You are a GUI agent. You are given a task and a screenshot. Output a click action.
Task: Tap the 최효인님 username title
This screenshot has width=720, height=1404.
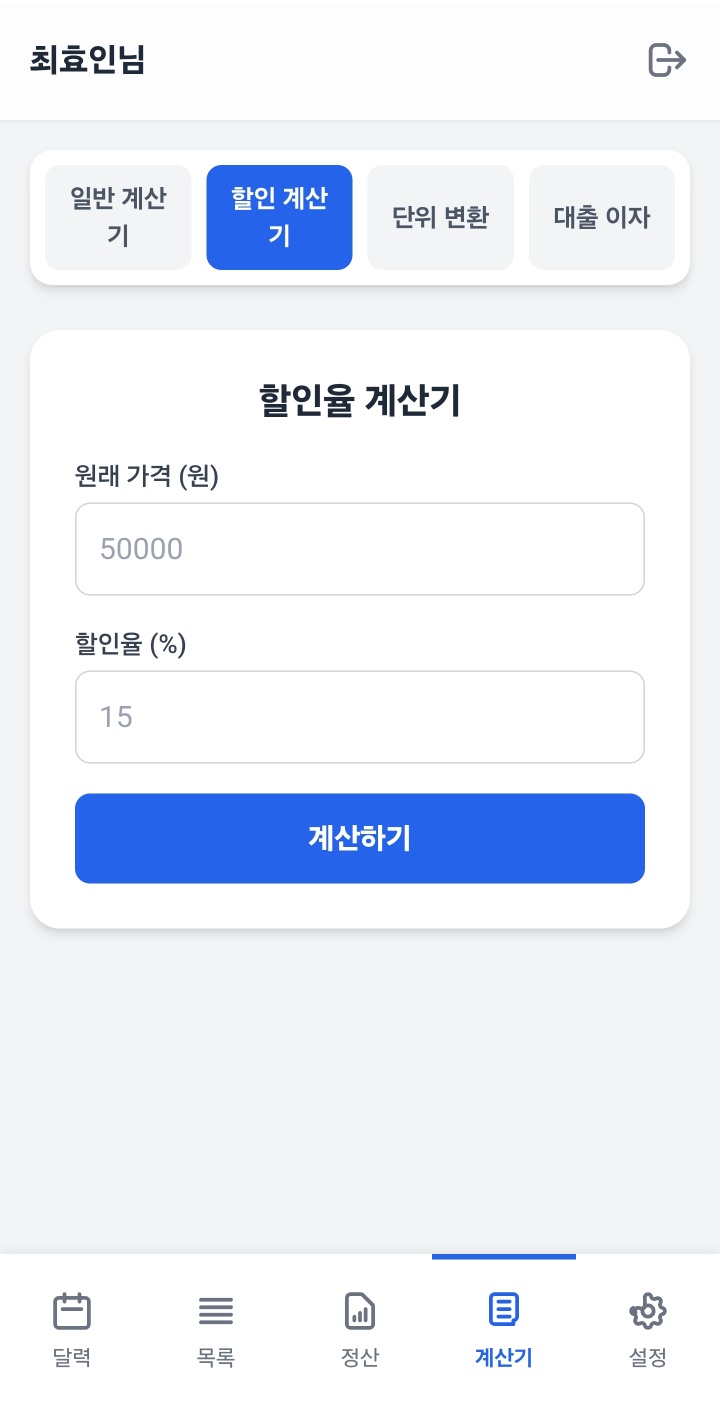[x=88, y=60]
